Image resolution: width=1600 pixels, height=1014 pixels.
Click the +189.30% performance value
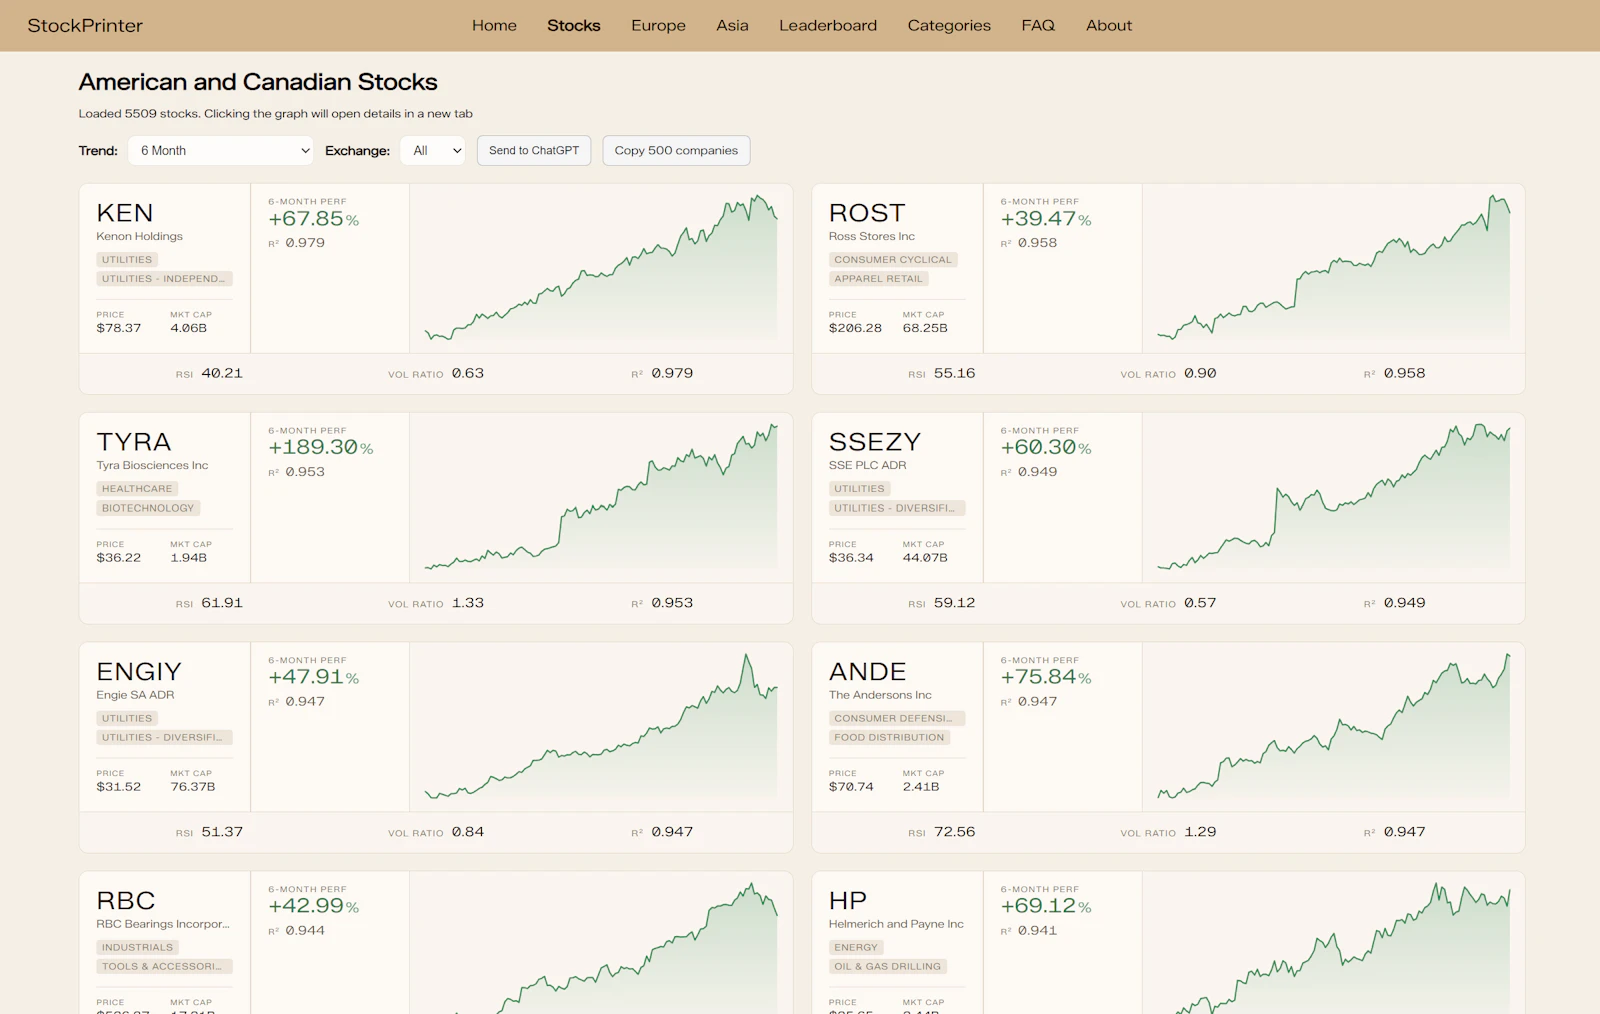coord(321,448)
